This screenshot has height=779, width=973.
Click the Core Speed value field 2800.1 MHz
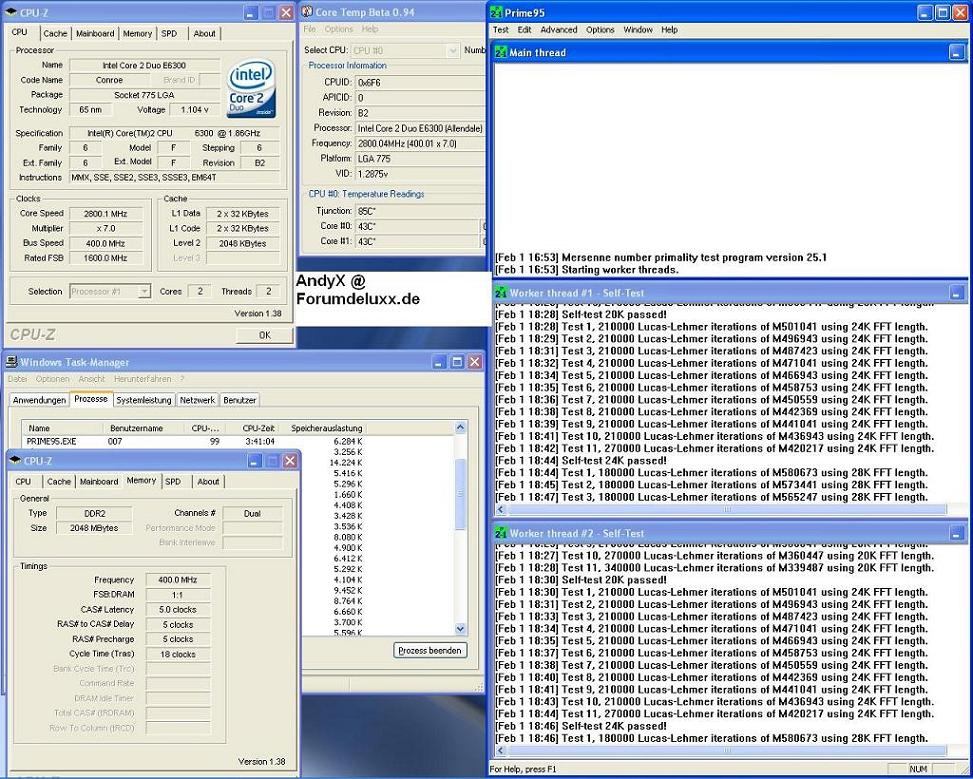[105, 214]
